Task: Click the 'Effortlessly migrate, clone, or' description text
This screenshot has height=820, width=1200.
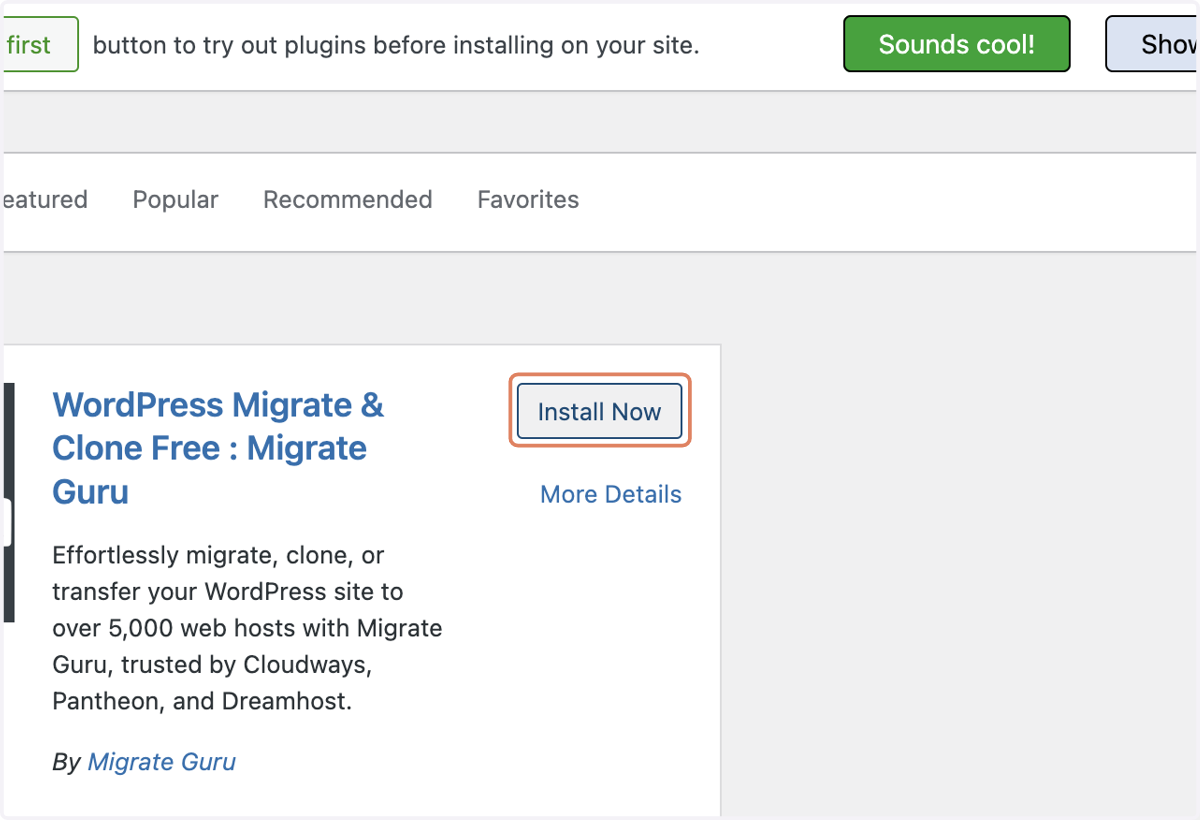Action: click(218, 555)
